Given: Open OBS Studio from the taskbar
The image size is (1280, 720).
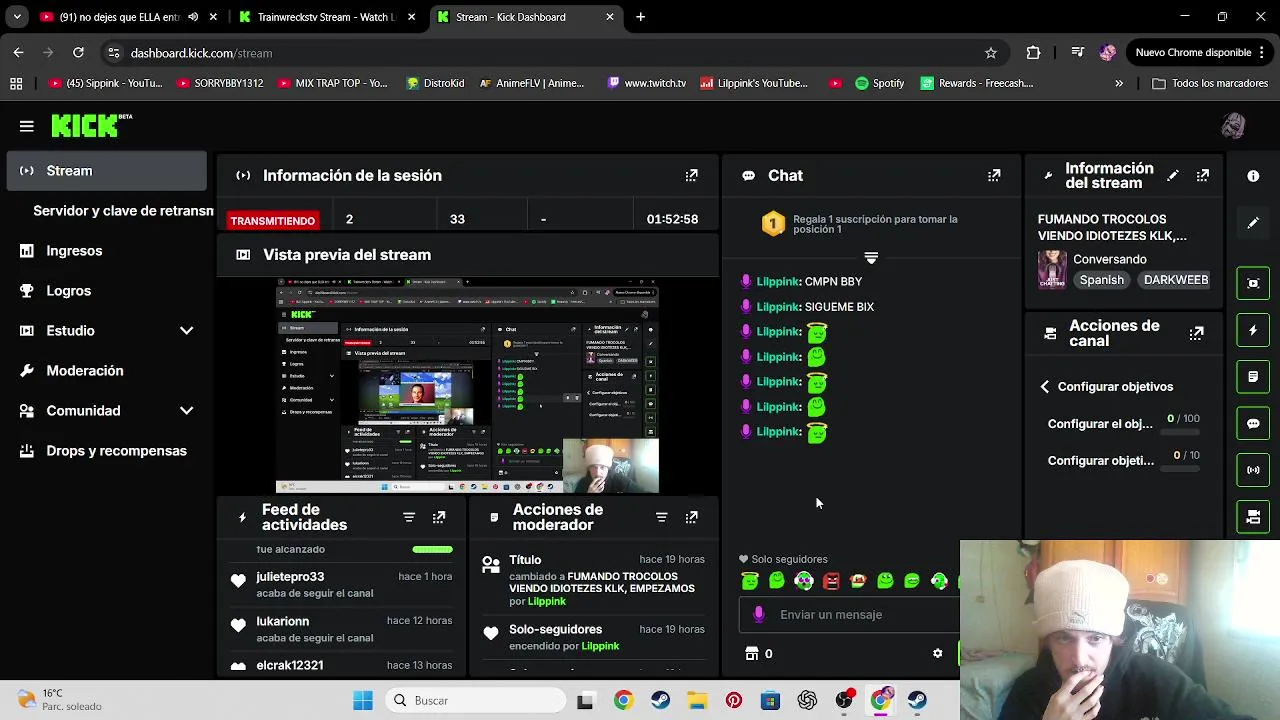Looking at the screenshot, I should pyautogui.click(x=844, y=700).
